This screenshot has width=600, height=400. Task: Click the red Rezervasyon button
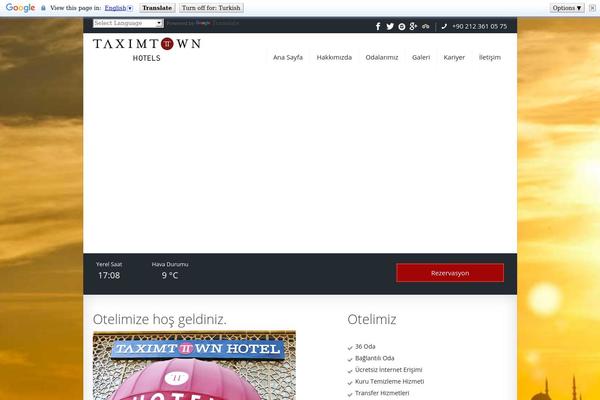[x=450, y=273]
